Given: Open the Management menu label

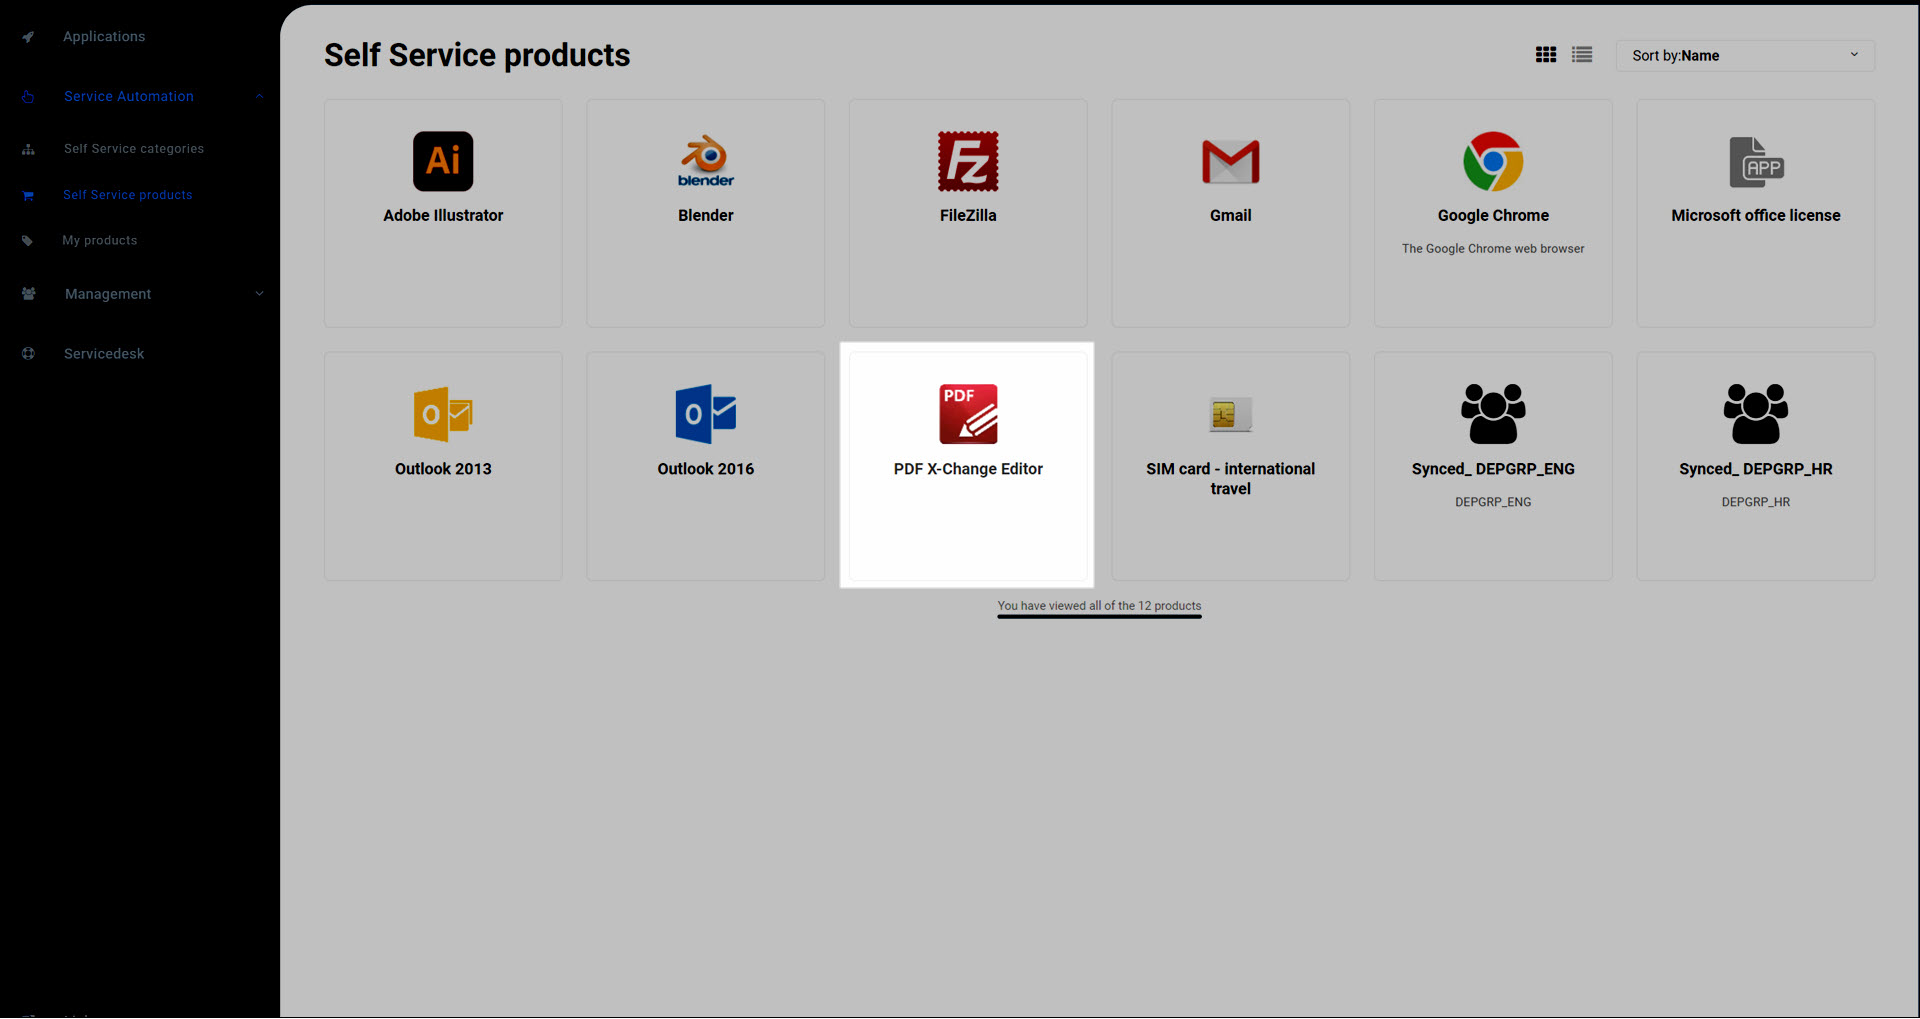Looking at the screenshot, I should click(x=108, y=294).
